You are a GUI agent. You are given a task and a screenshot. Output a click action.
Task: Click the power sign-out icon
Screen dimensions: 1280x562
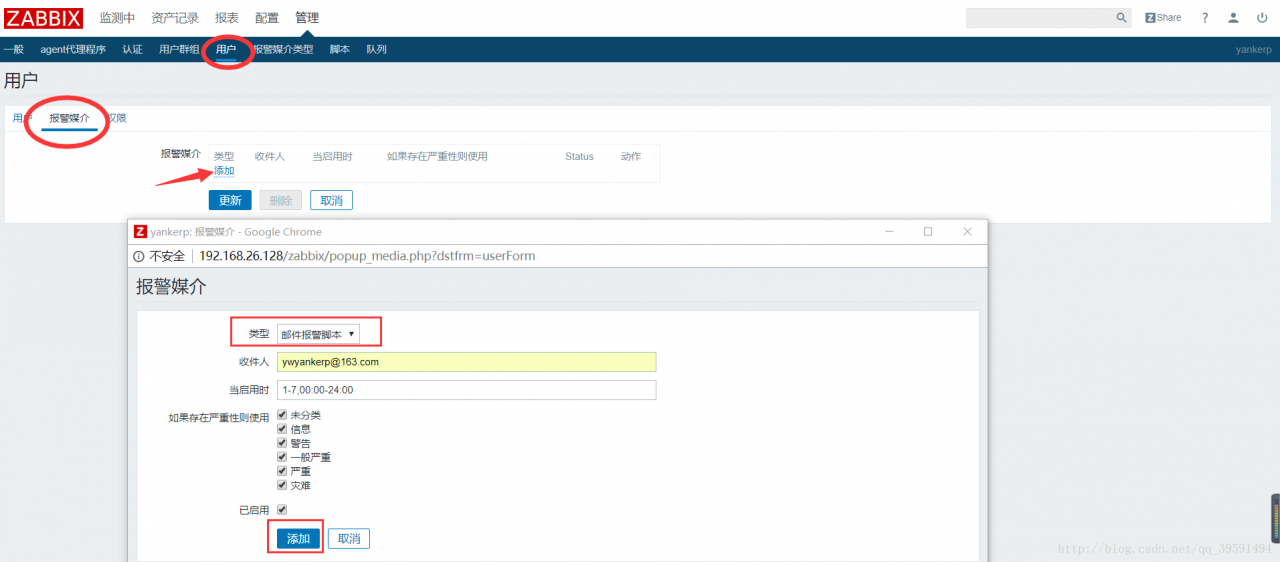click(1262, 18)
